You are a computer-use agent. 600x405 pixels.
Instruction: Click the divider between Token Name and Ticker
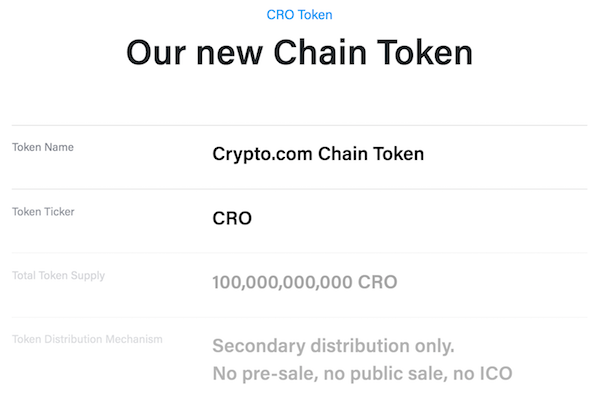[x=300, y=189]
